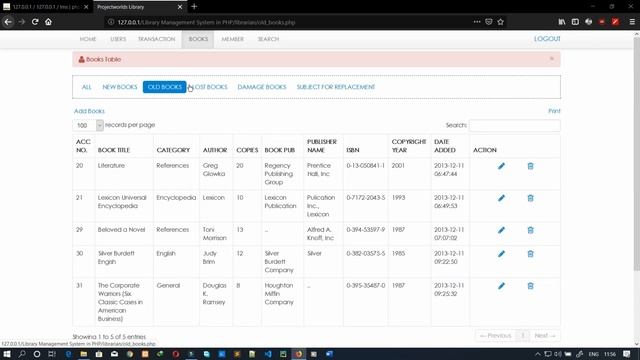Edit the Lexicon Universal Encyclopedia row
The width and height of the screenshot is (640, 360).
(x=501, y=198)
